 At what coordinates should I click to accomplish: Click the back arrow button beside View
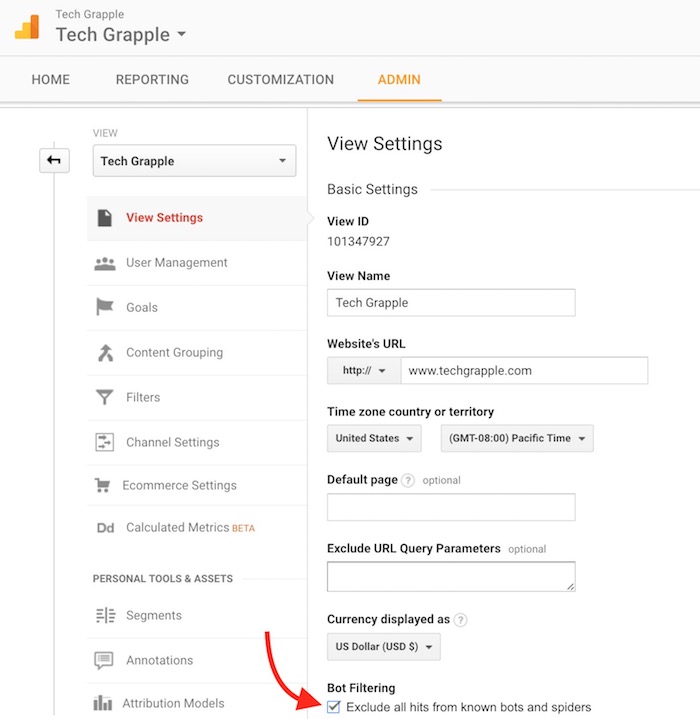pos(54,160)
